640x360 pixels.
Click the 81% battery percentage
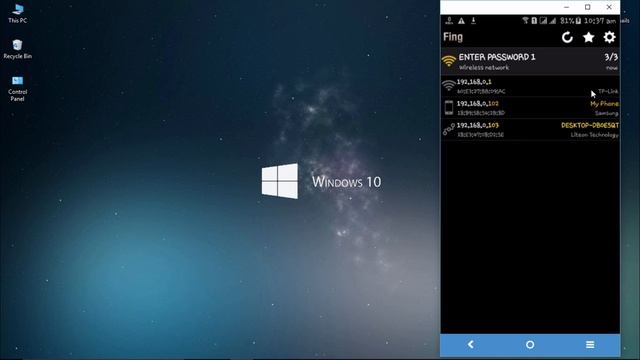[567, 21]
